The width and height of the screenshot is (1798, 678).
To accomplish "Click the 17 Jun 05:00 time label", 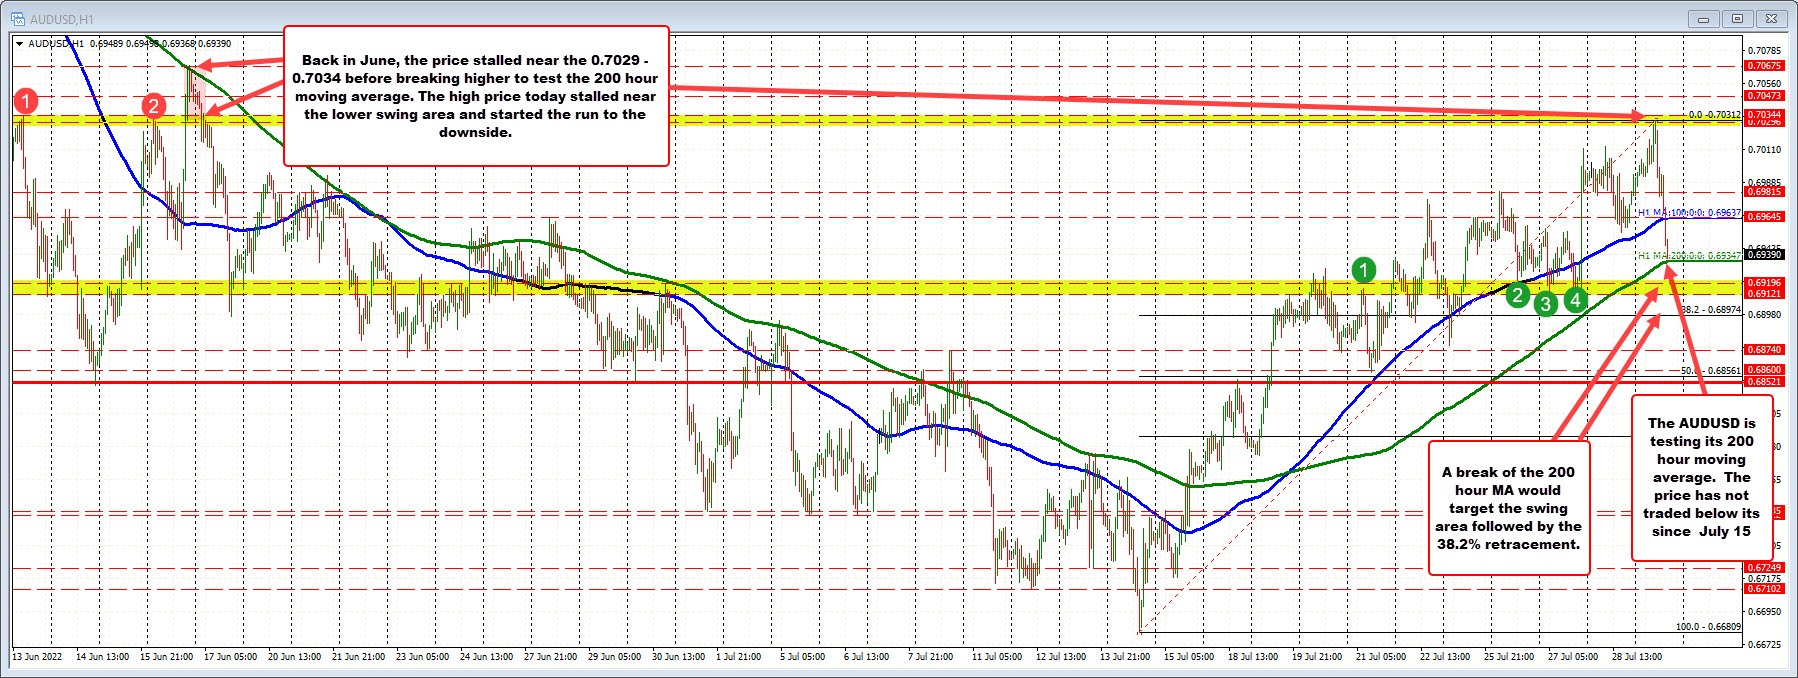I will 231,657.
